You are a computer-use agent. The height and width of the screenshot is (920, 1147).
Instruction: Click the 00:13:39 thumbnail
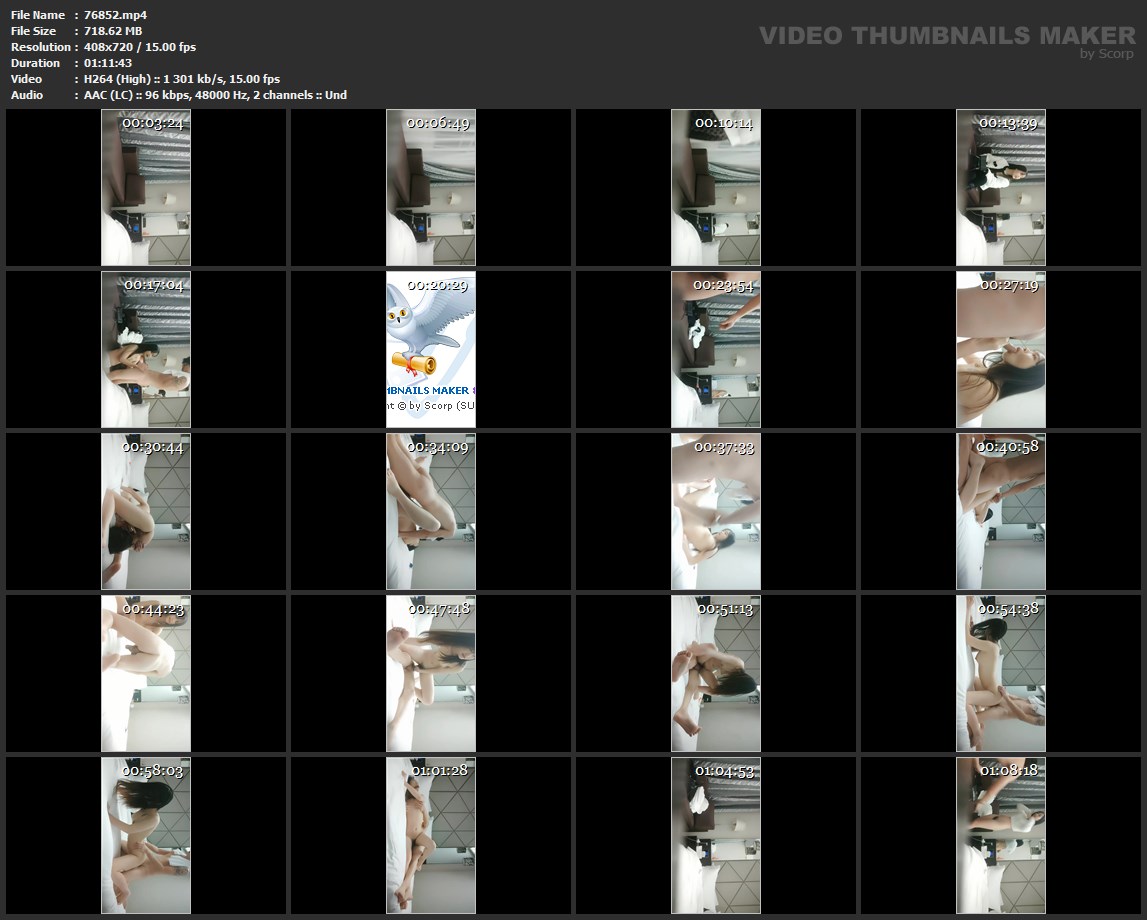[1001, 188]
